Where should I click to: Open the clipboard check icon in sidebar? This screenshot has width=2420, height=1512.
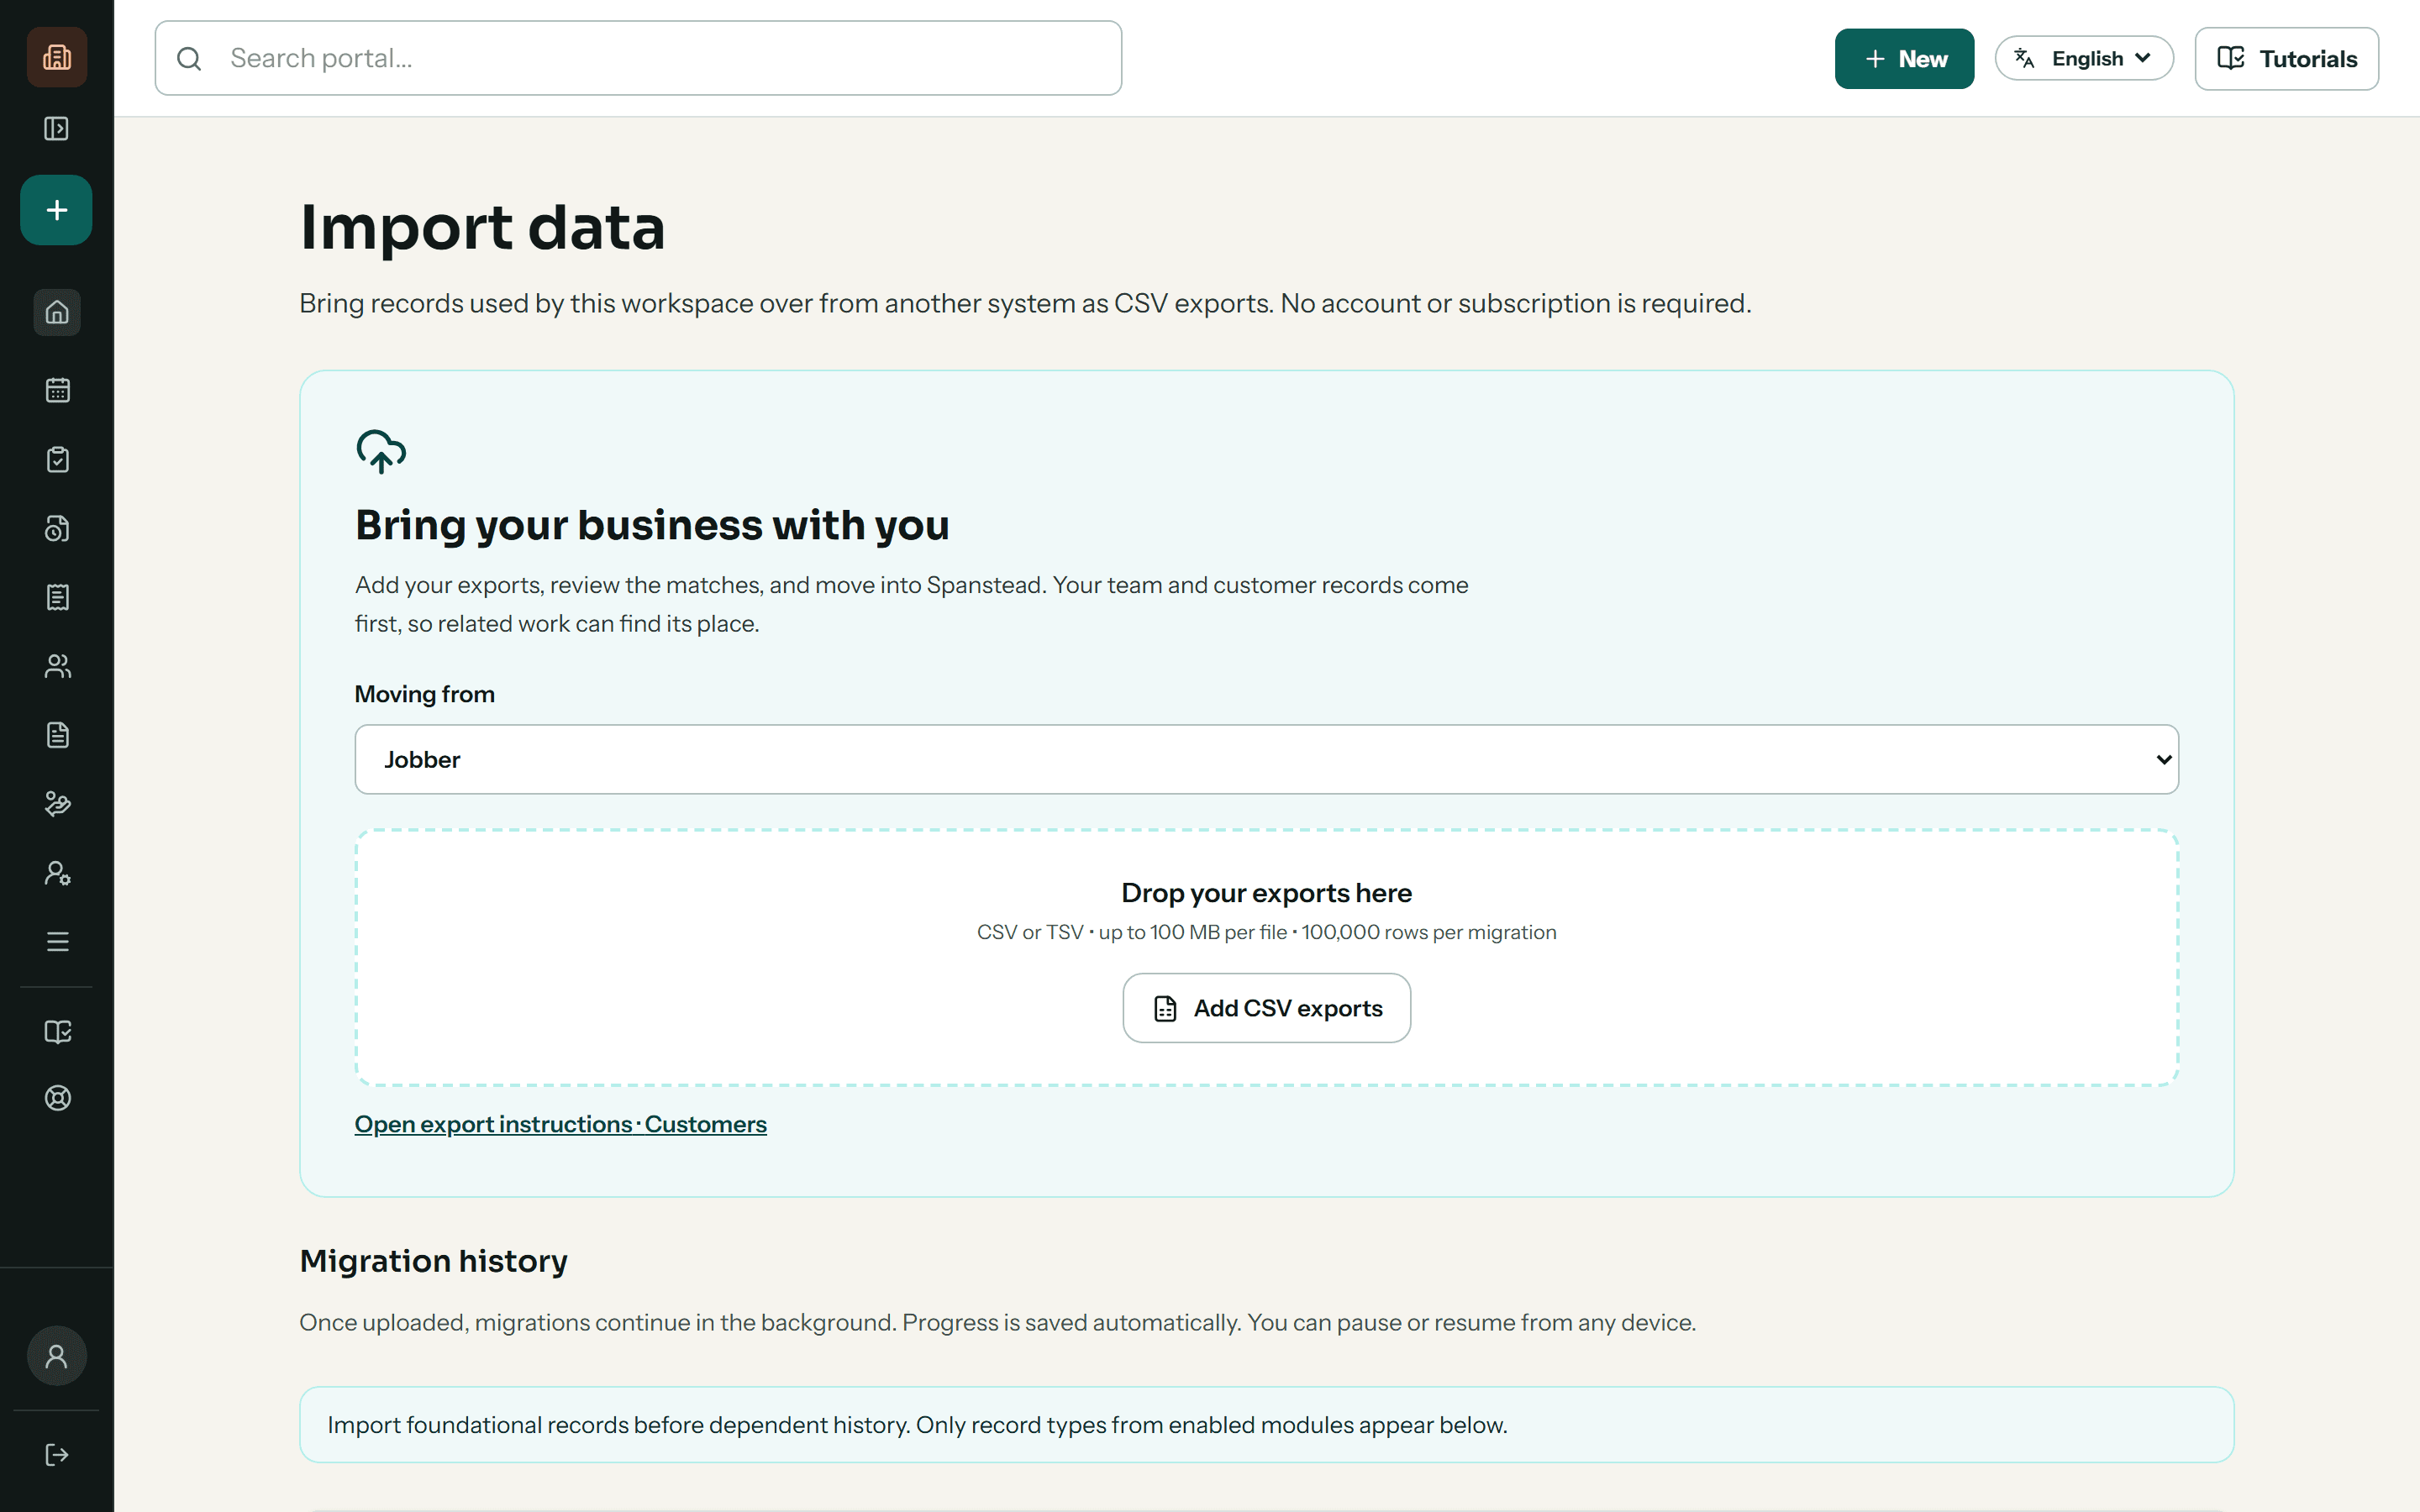(x=57, y=459)
